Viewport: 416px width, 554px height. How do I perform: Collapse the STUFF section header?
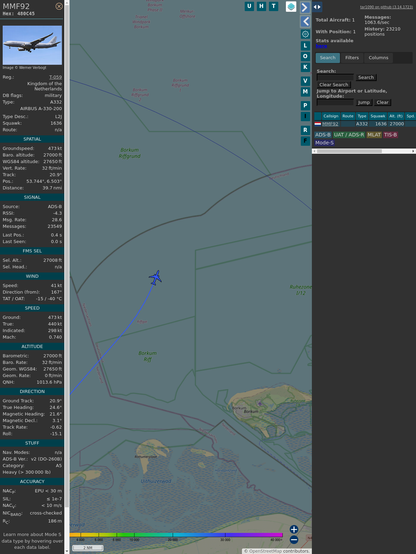tap(32, 443)
